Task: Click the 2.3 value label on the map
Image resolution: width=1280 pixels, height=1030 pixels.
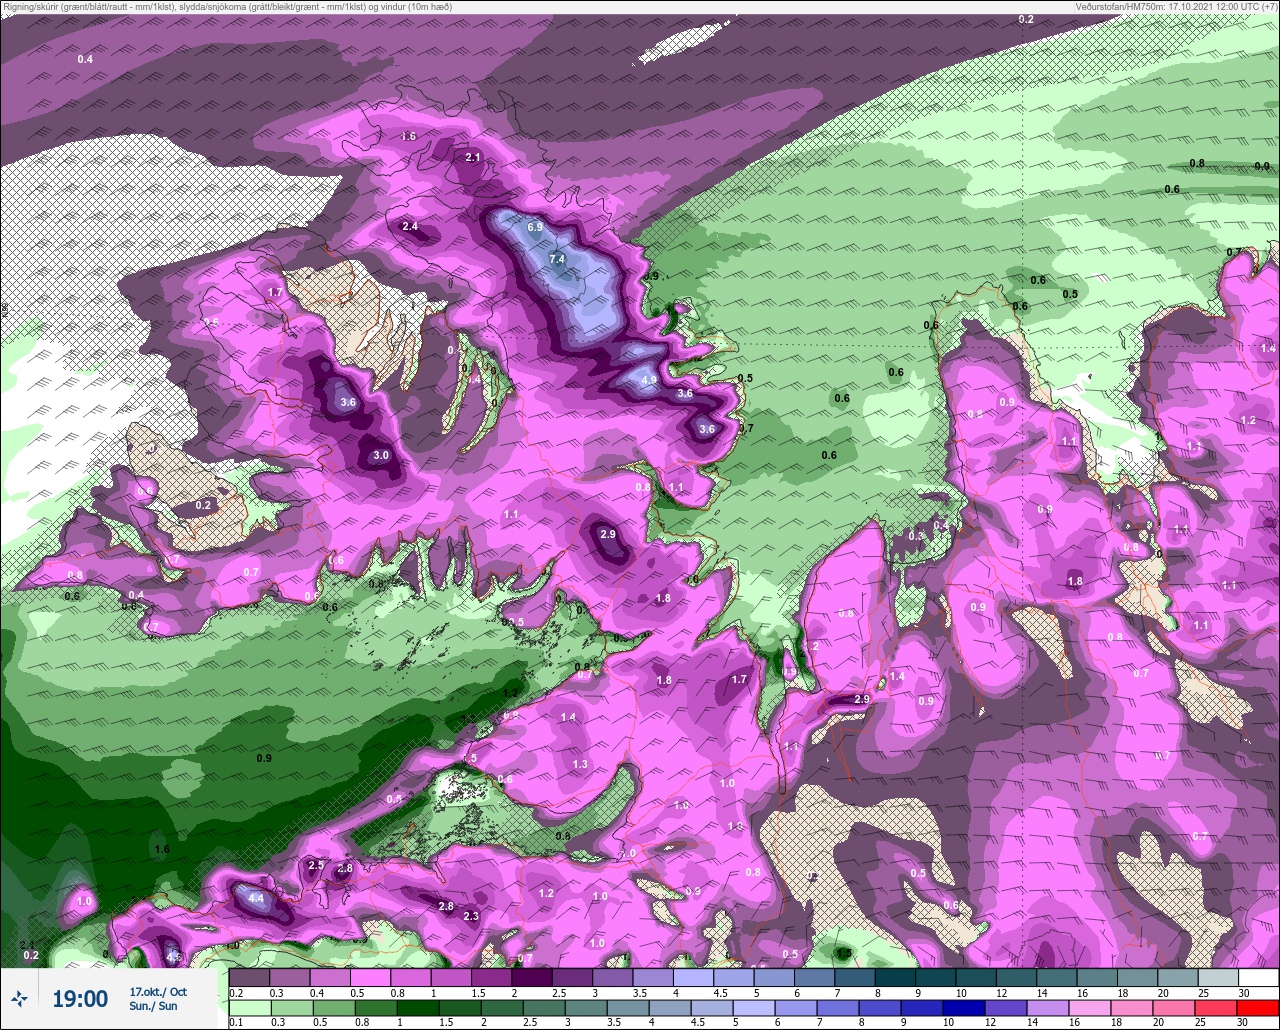Action: pyautogui.click(x=471, y=916)
